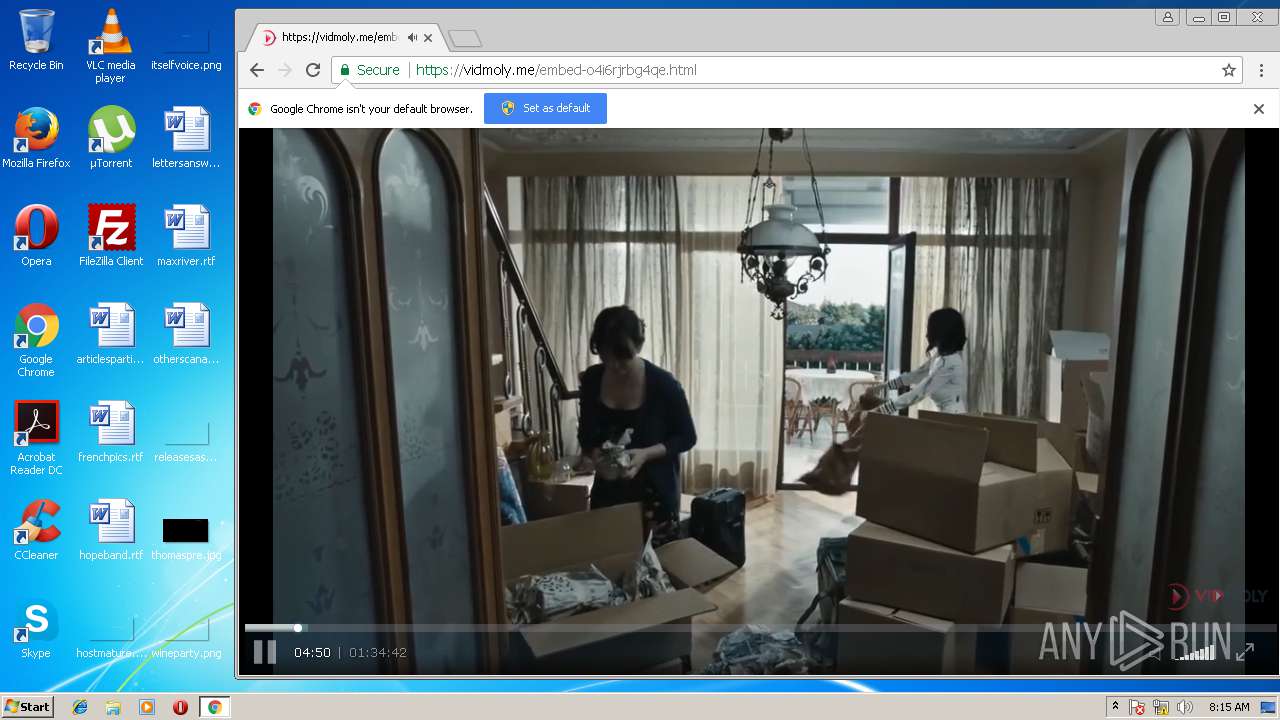Click the Set as default button
Screen dimensions: 1280x720
[x=545, y=108]
